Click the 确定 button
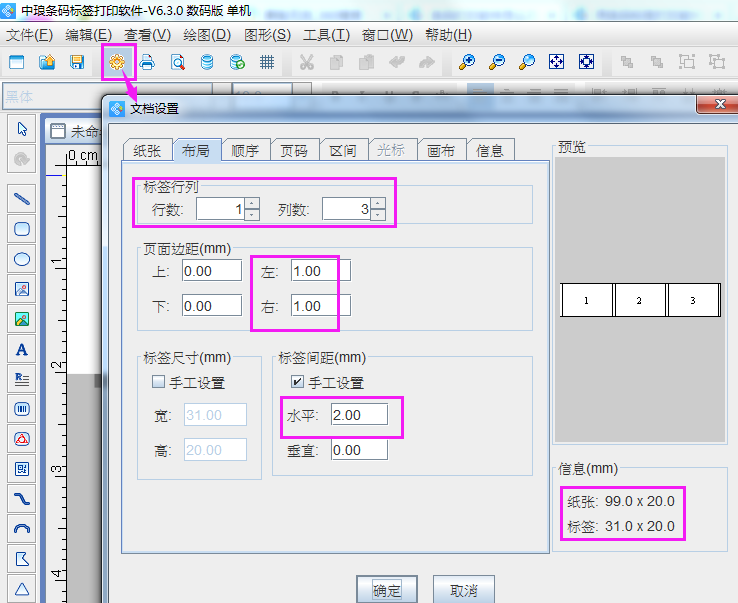Screen dimensions: 738x603 tap(386, 590)
